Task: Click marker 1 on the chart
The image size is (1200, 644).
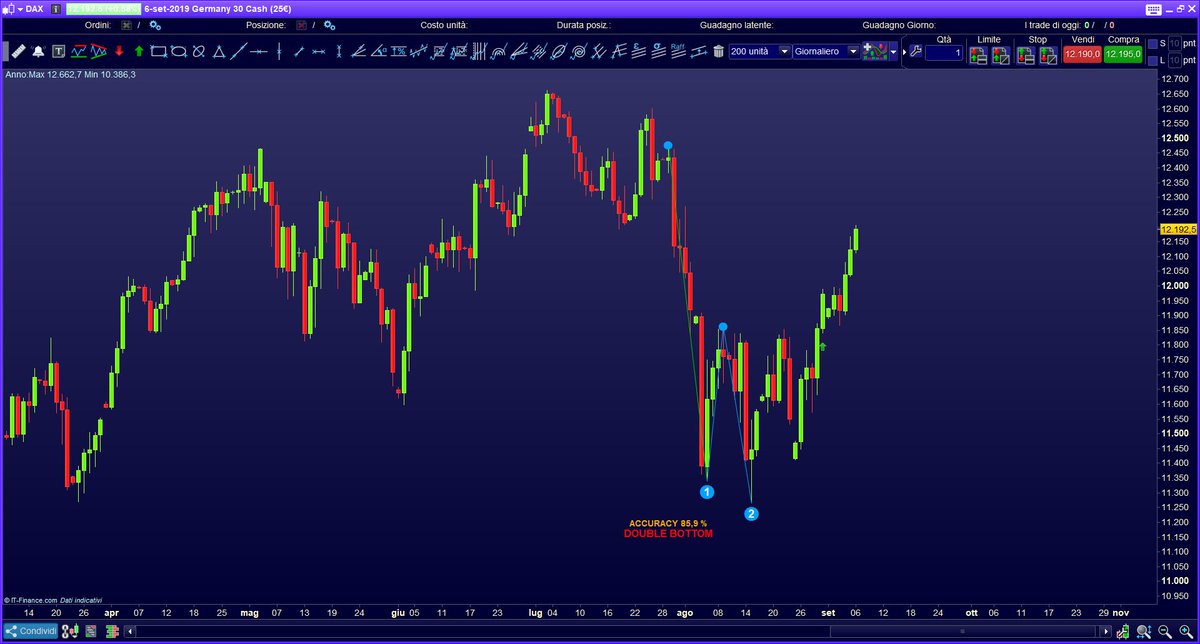Action: [706, 491]
